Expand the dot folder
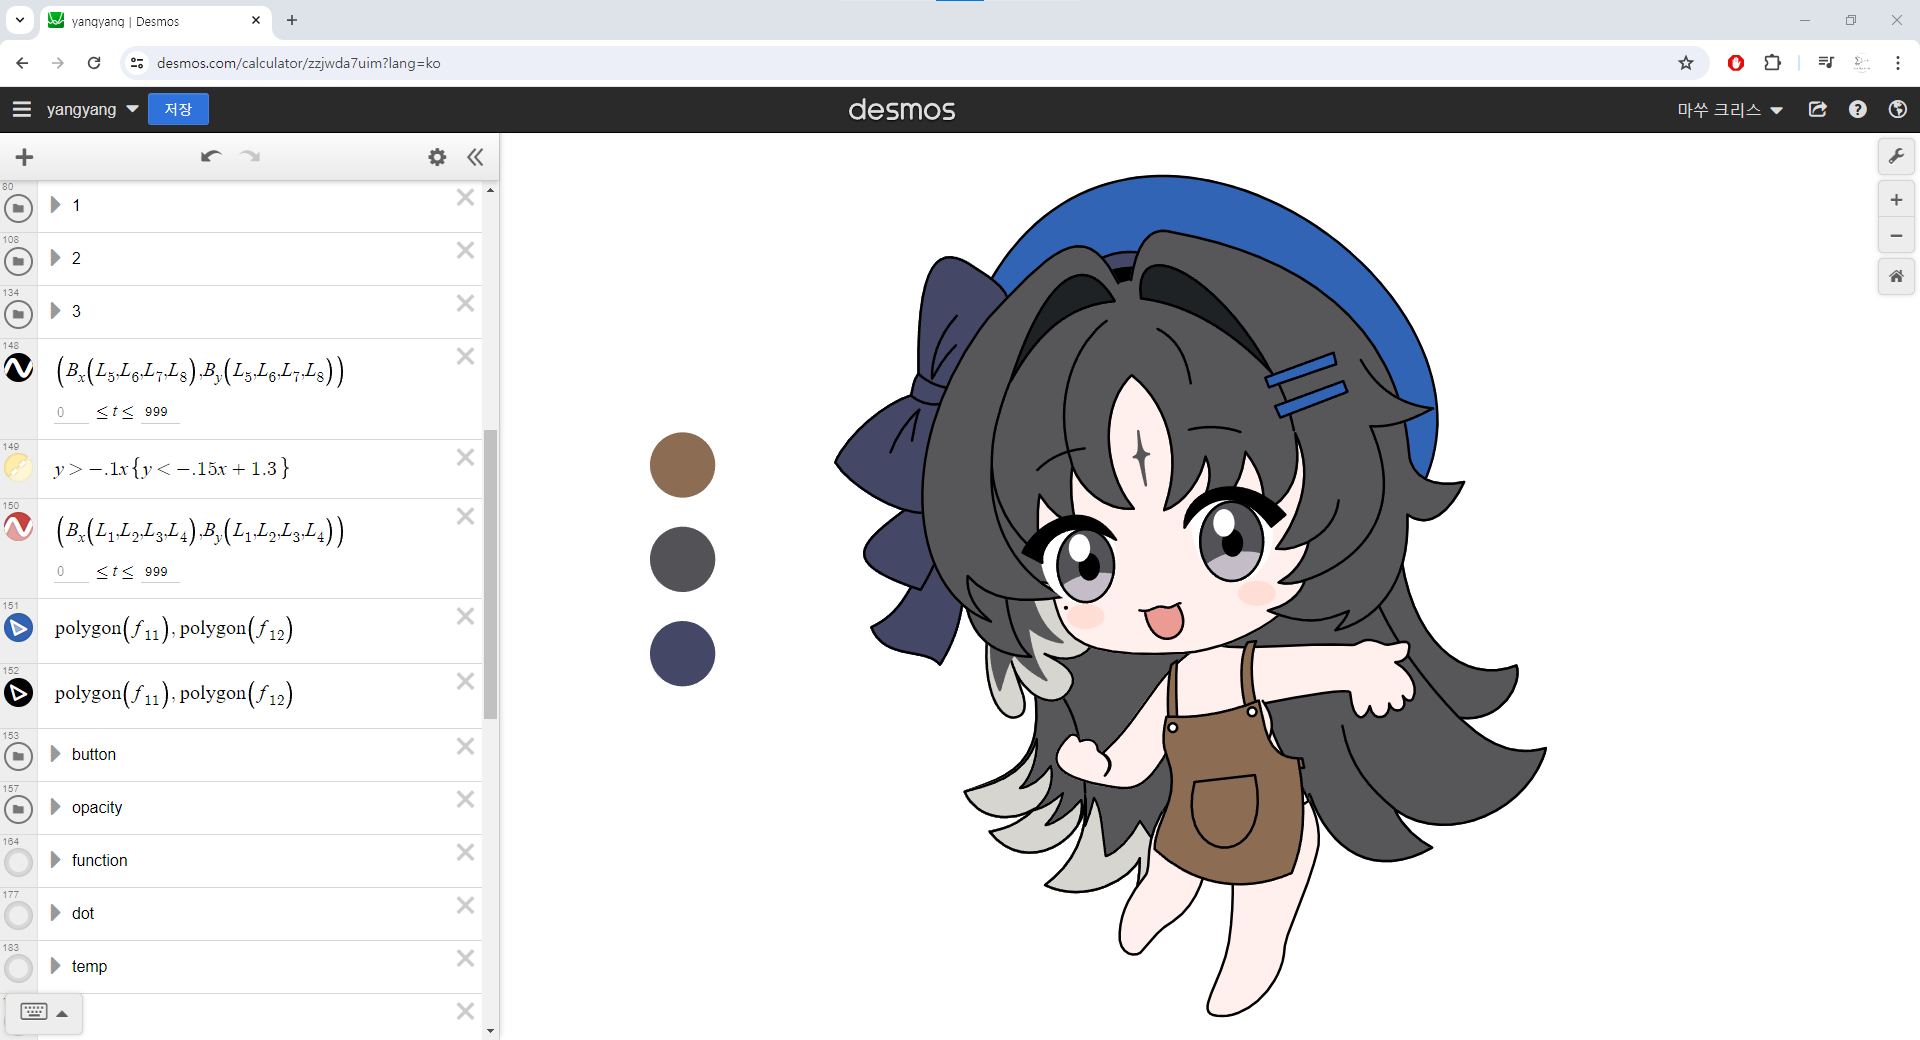 coord(56,913)
